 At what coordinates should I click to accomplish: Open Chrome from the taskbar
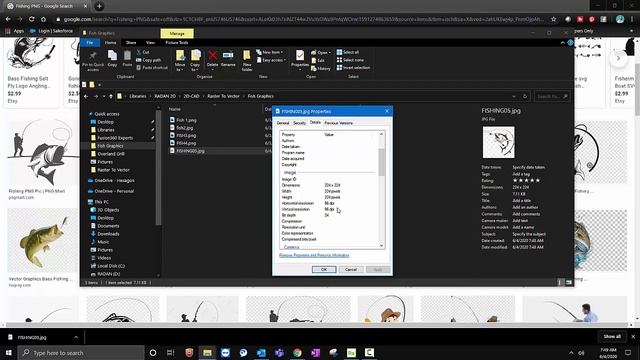(298, 353)
